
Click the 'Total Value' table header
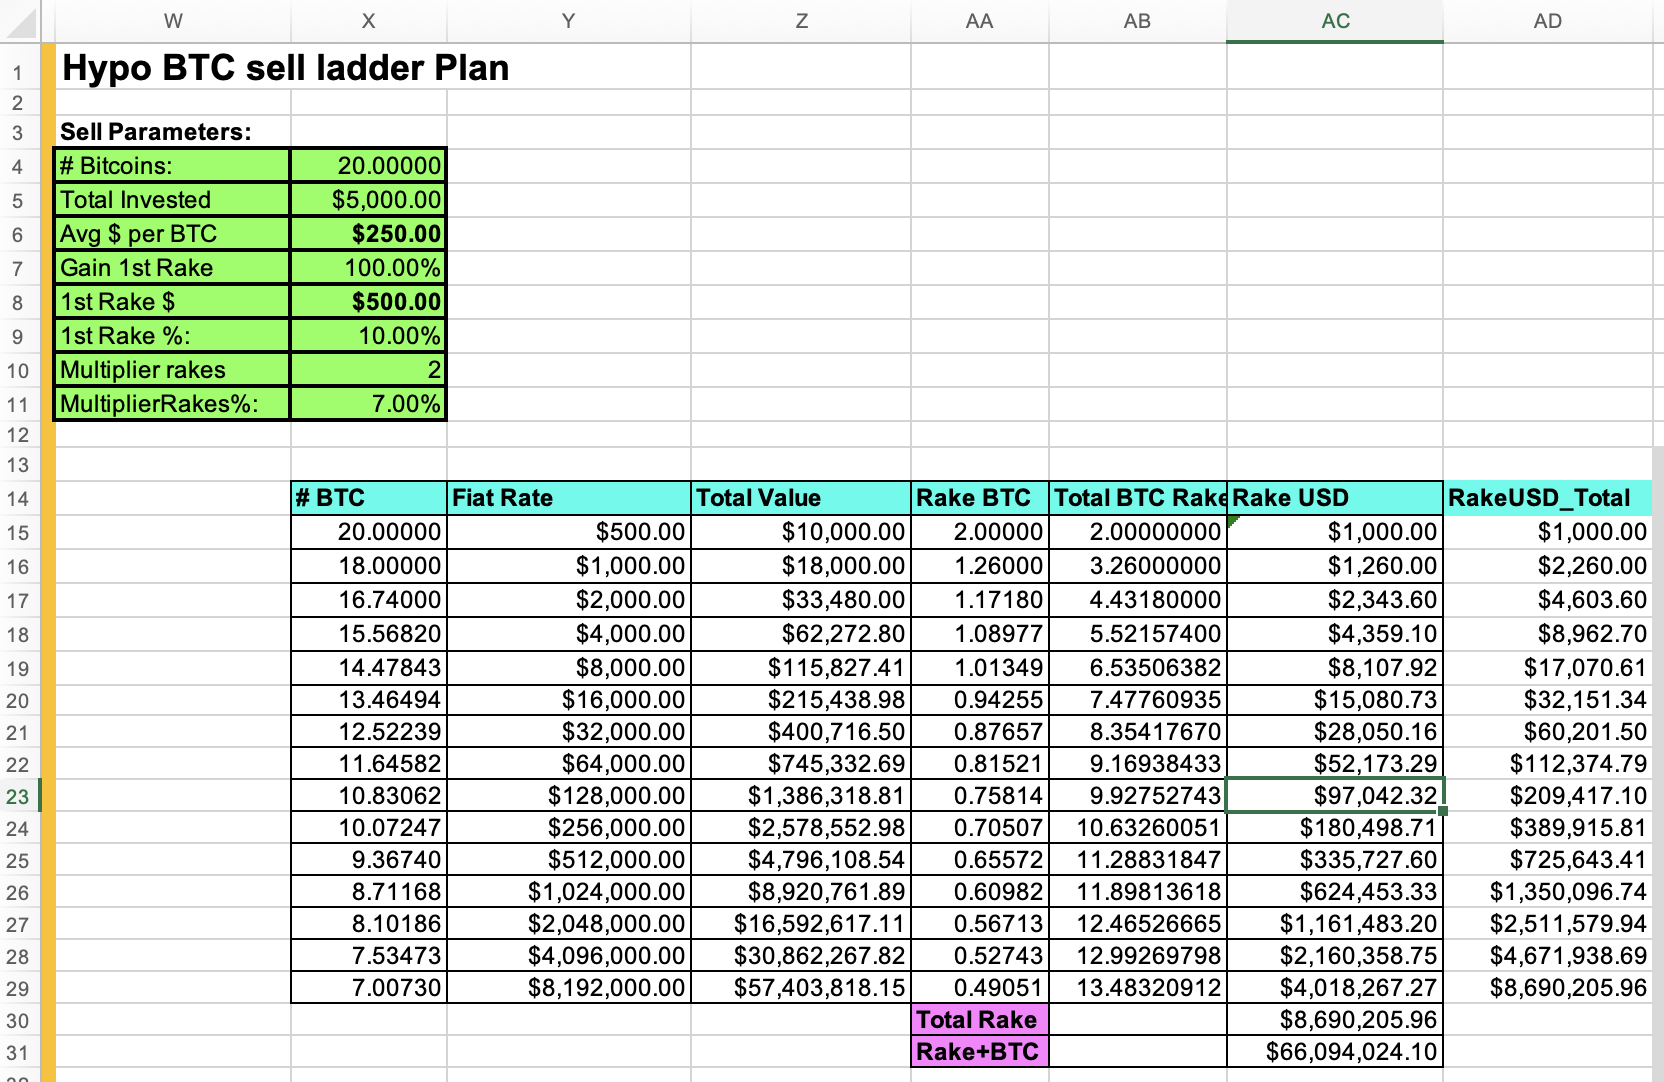click(x=801, y=498)
